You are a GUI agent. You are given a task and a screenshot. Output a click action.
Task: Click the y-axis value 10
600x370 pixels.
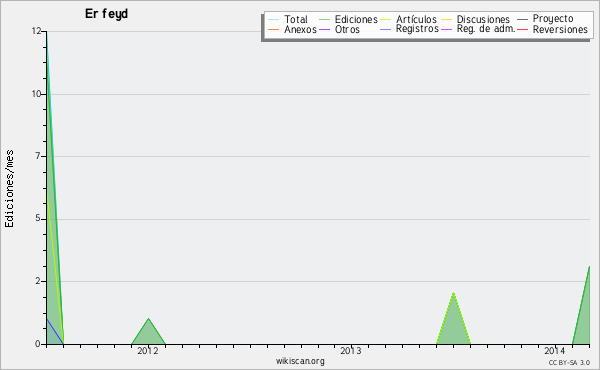point(36,94)
